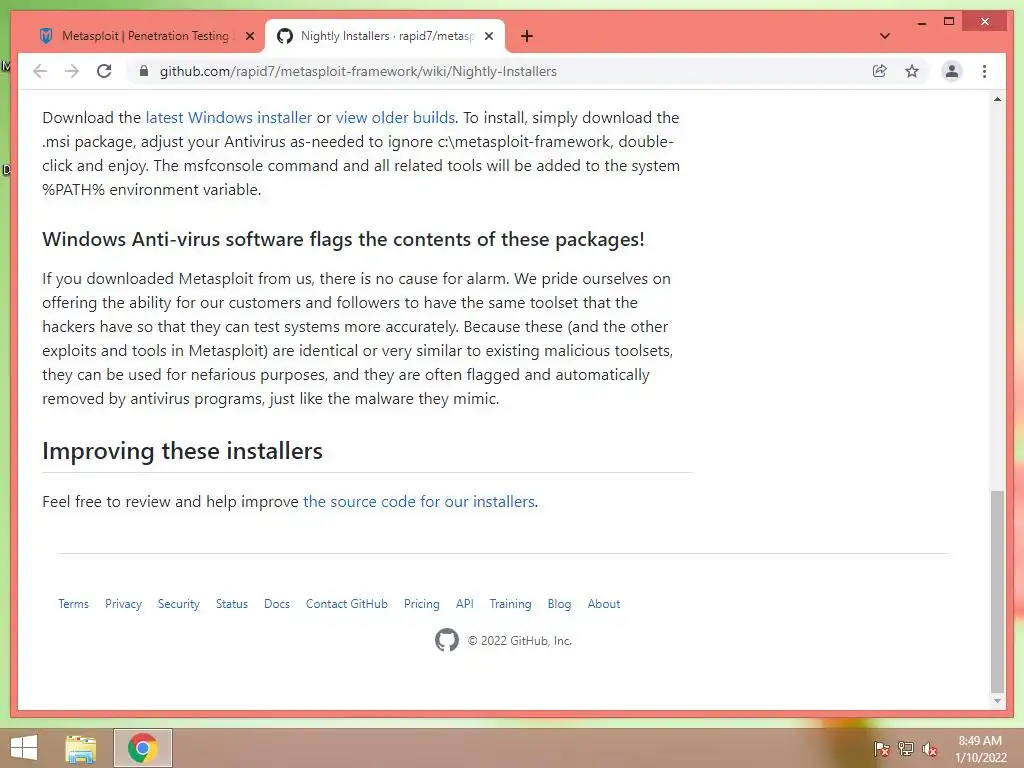The height and width of the screenshot is (768, 1024).
Task: Open the Windows Start button
Action: (x=24, y=748)
